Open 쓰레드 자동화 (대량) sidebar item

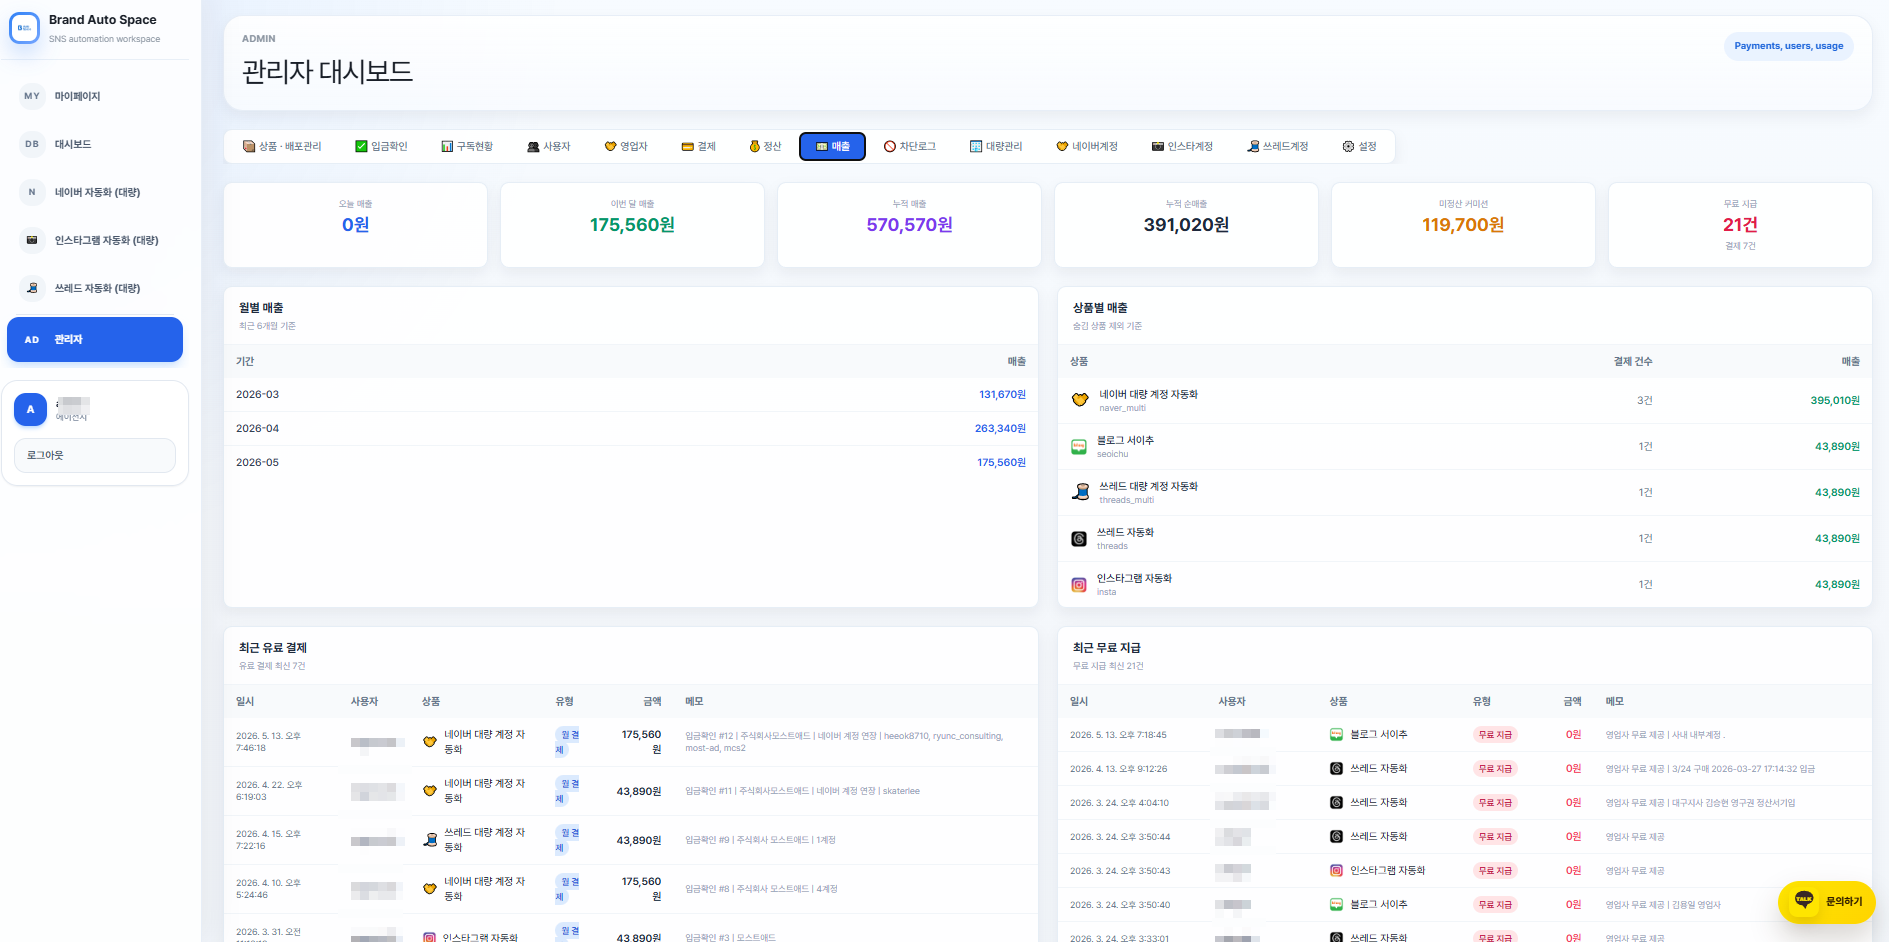[95, 288]
